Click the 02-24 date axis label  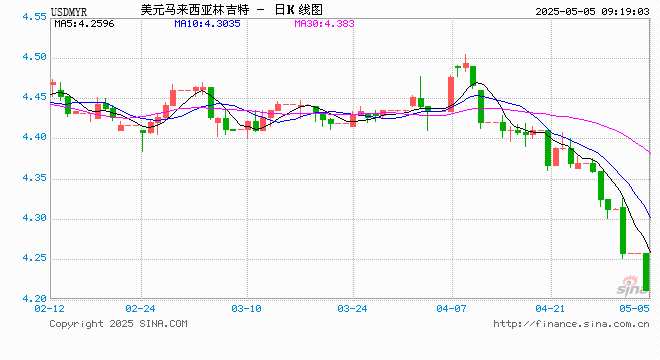140,309
